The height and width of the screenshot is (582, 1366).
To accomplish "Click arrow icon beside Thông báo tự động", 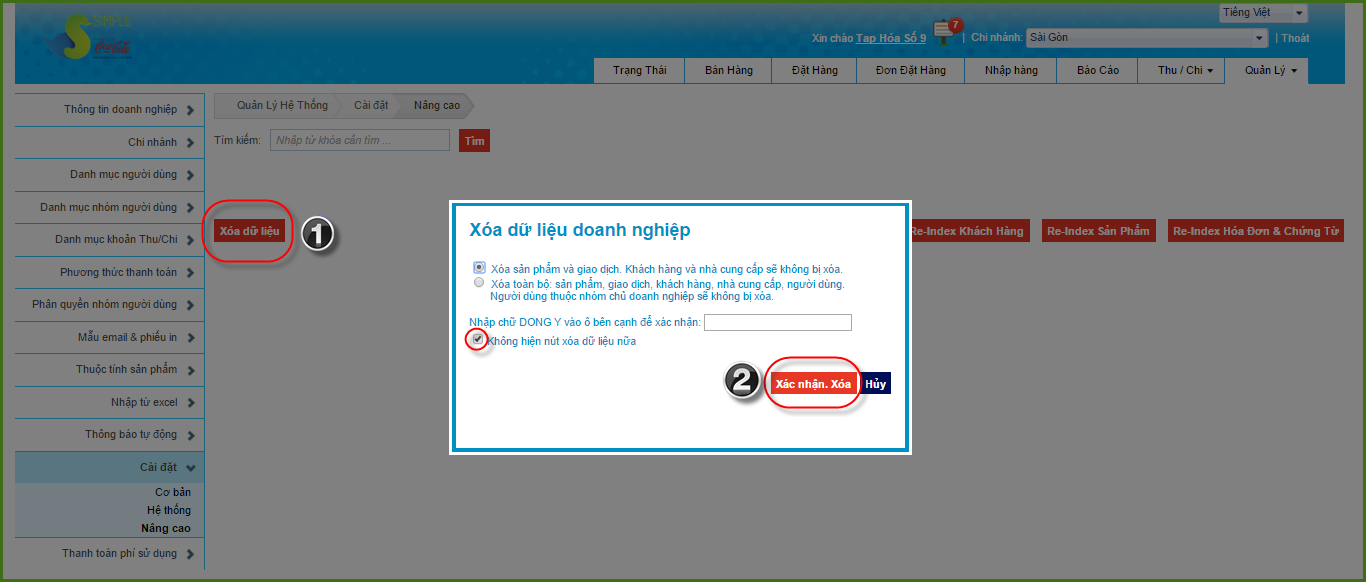I will click(190, 436).
